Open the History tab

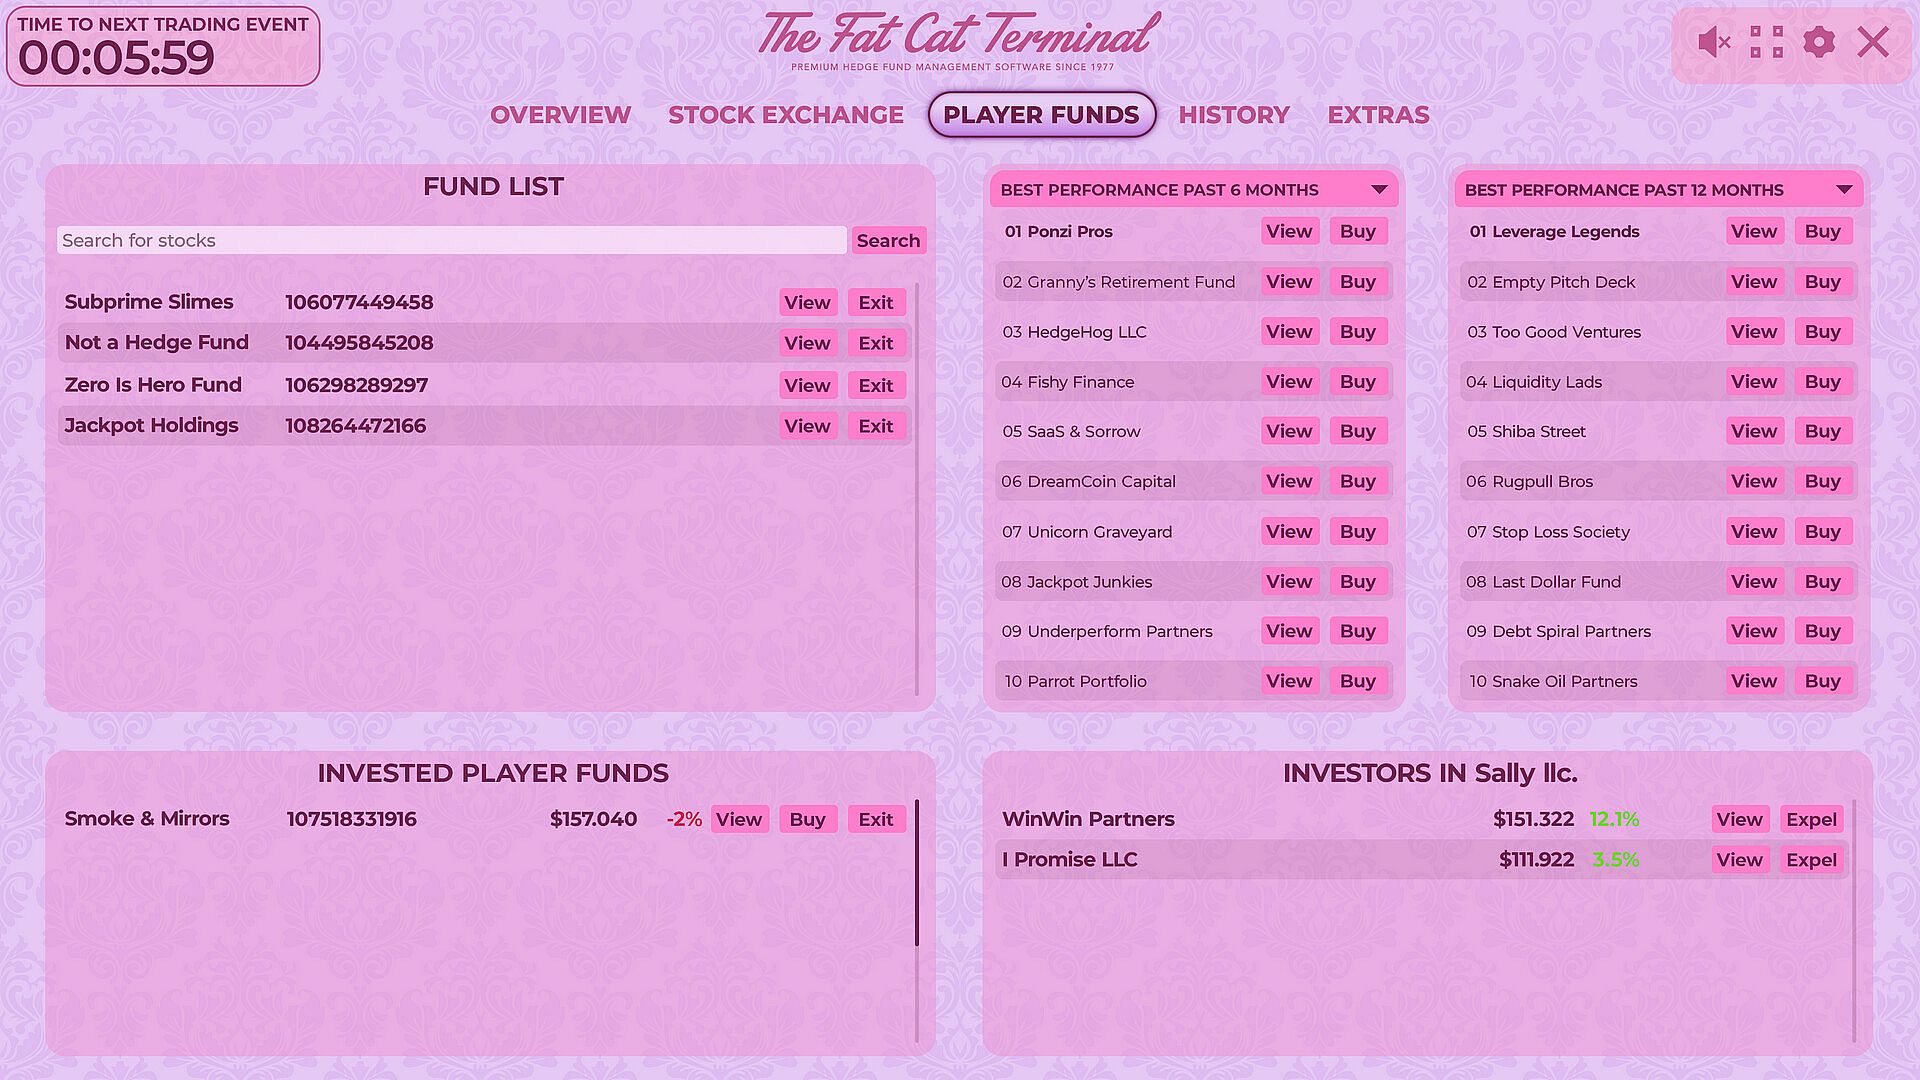[x=1233, y=115]
